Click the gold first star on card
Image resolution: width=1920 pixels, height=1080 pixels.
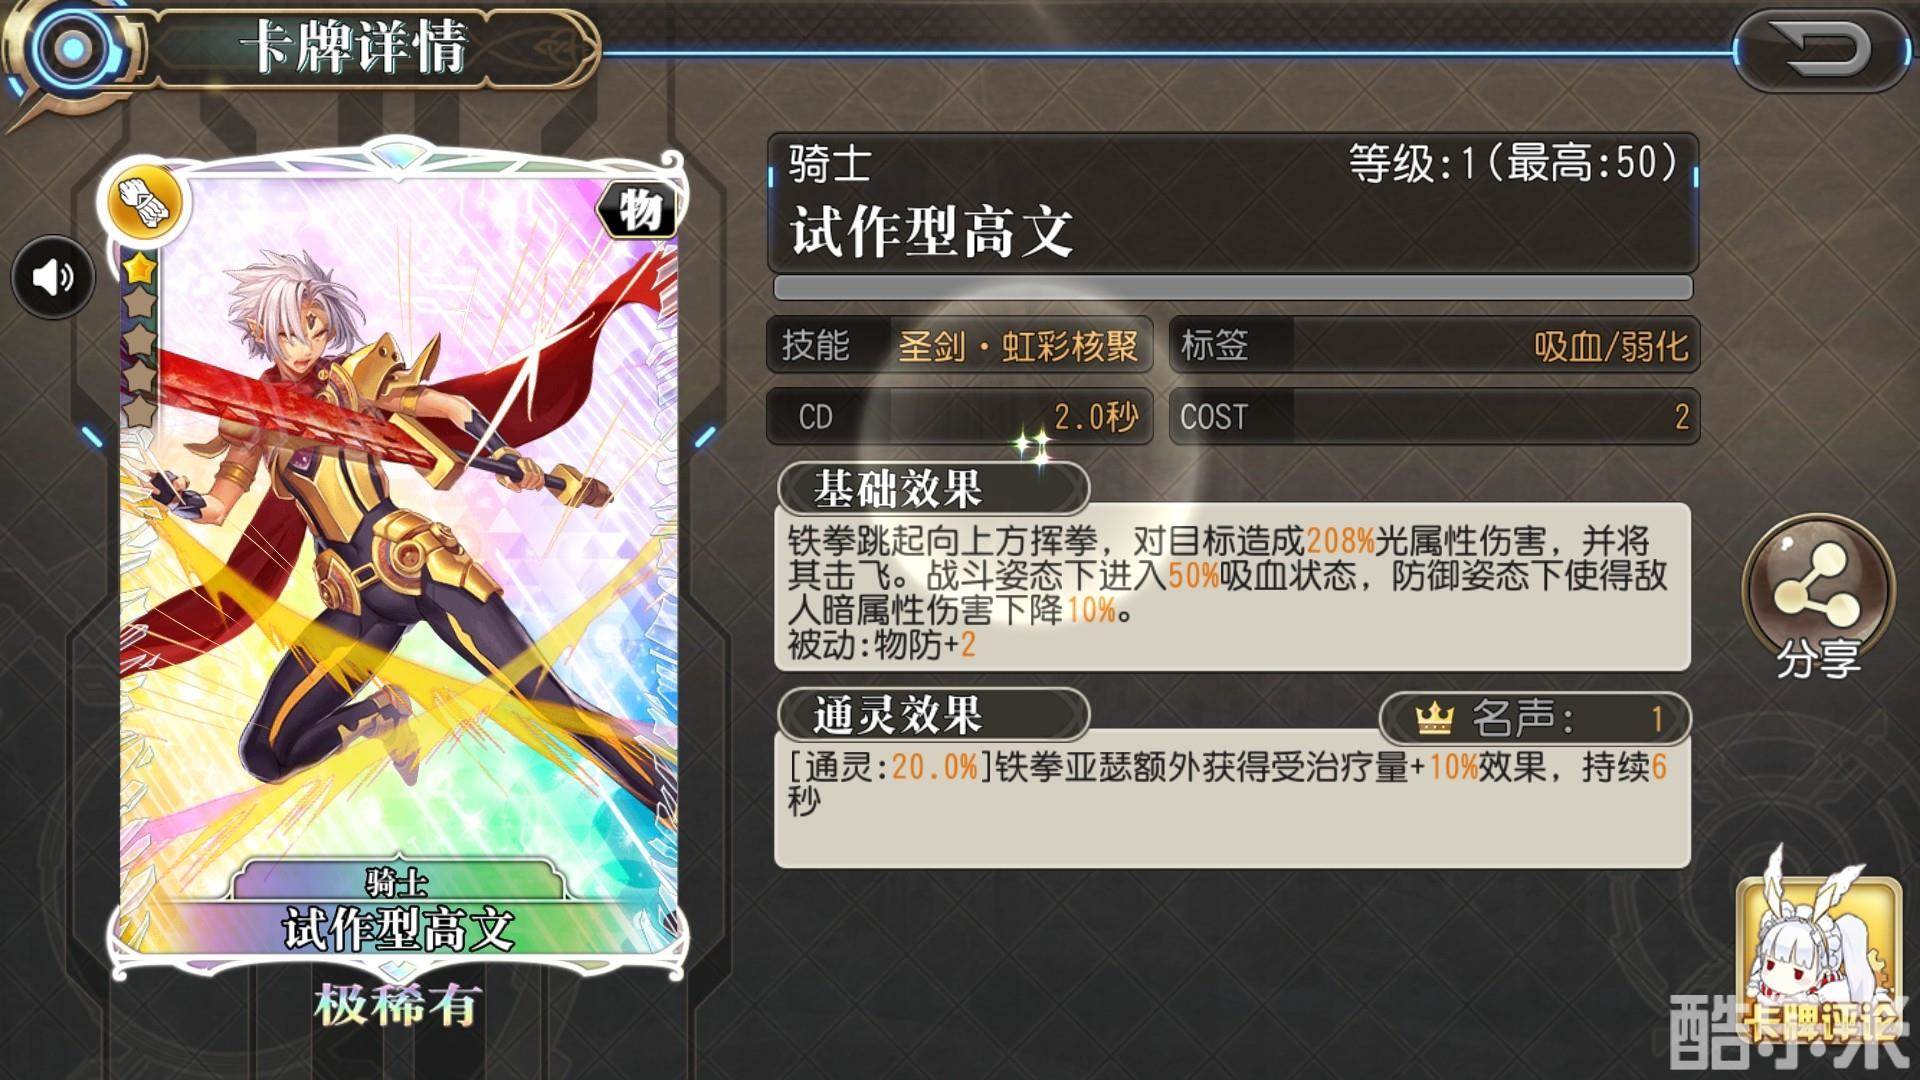point(139,268)
